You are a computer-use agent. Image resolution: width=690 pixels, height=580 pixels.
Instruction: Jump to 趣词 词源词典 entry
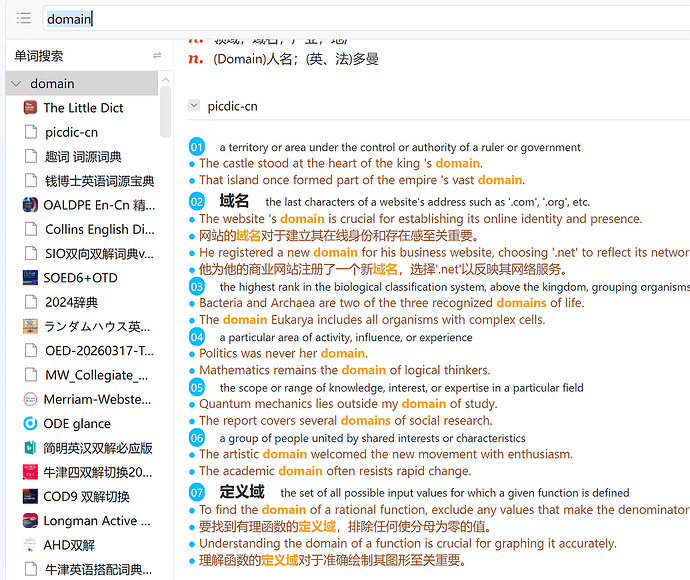pos(82,157)
